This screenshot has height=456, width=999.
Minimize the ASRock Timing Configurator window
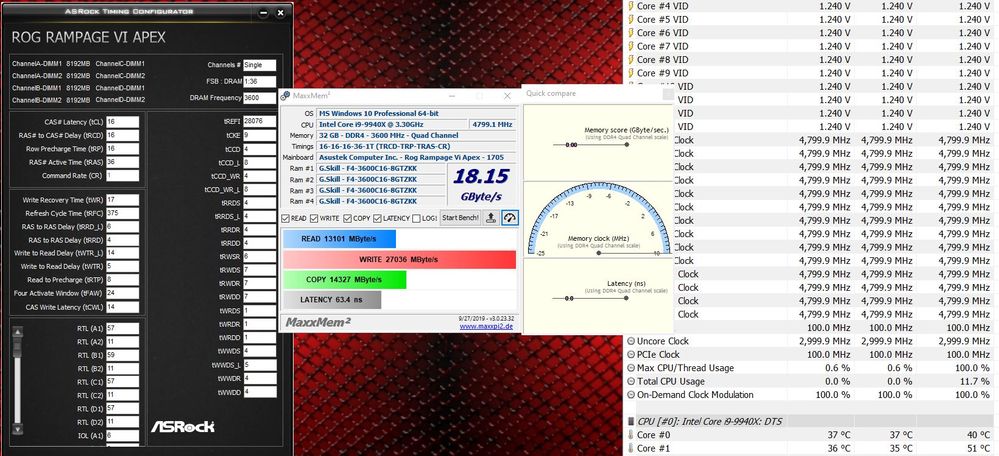coord(264,12)
